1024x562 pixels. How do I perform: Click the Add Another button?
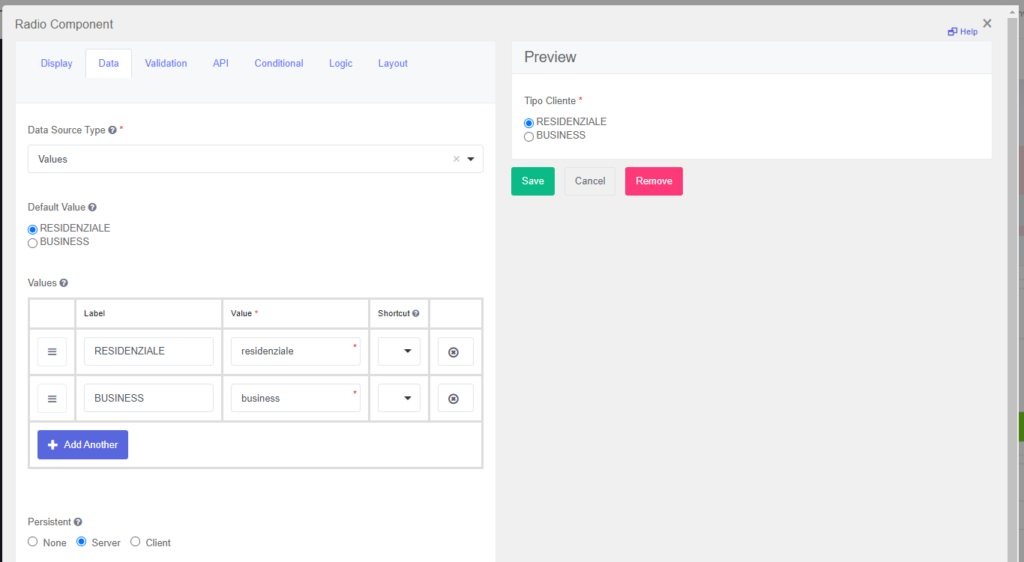pos(83,445)
